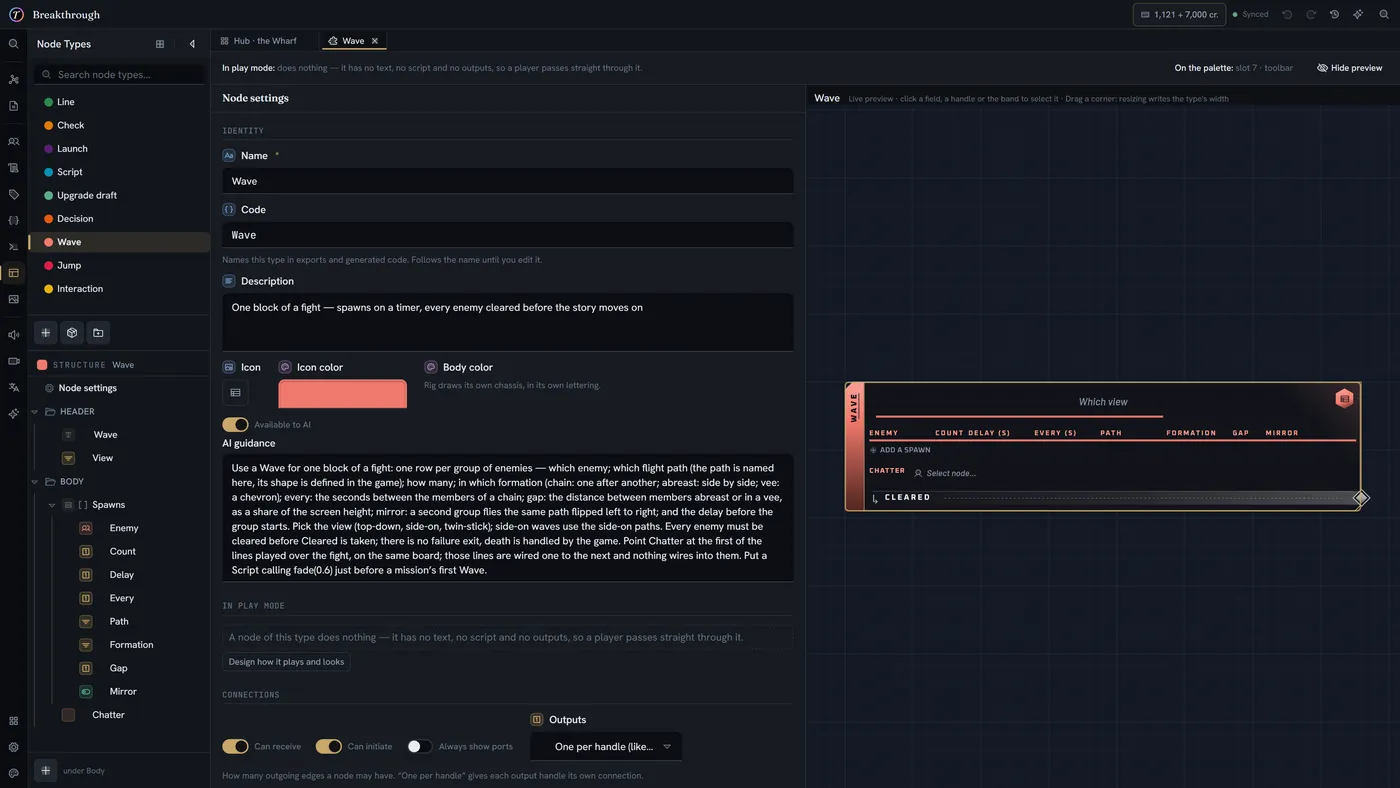Image resolution: width=1400 pixels, height=788 pixels.
Task: Click the Search node types field
Action: 119,75
